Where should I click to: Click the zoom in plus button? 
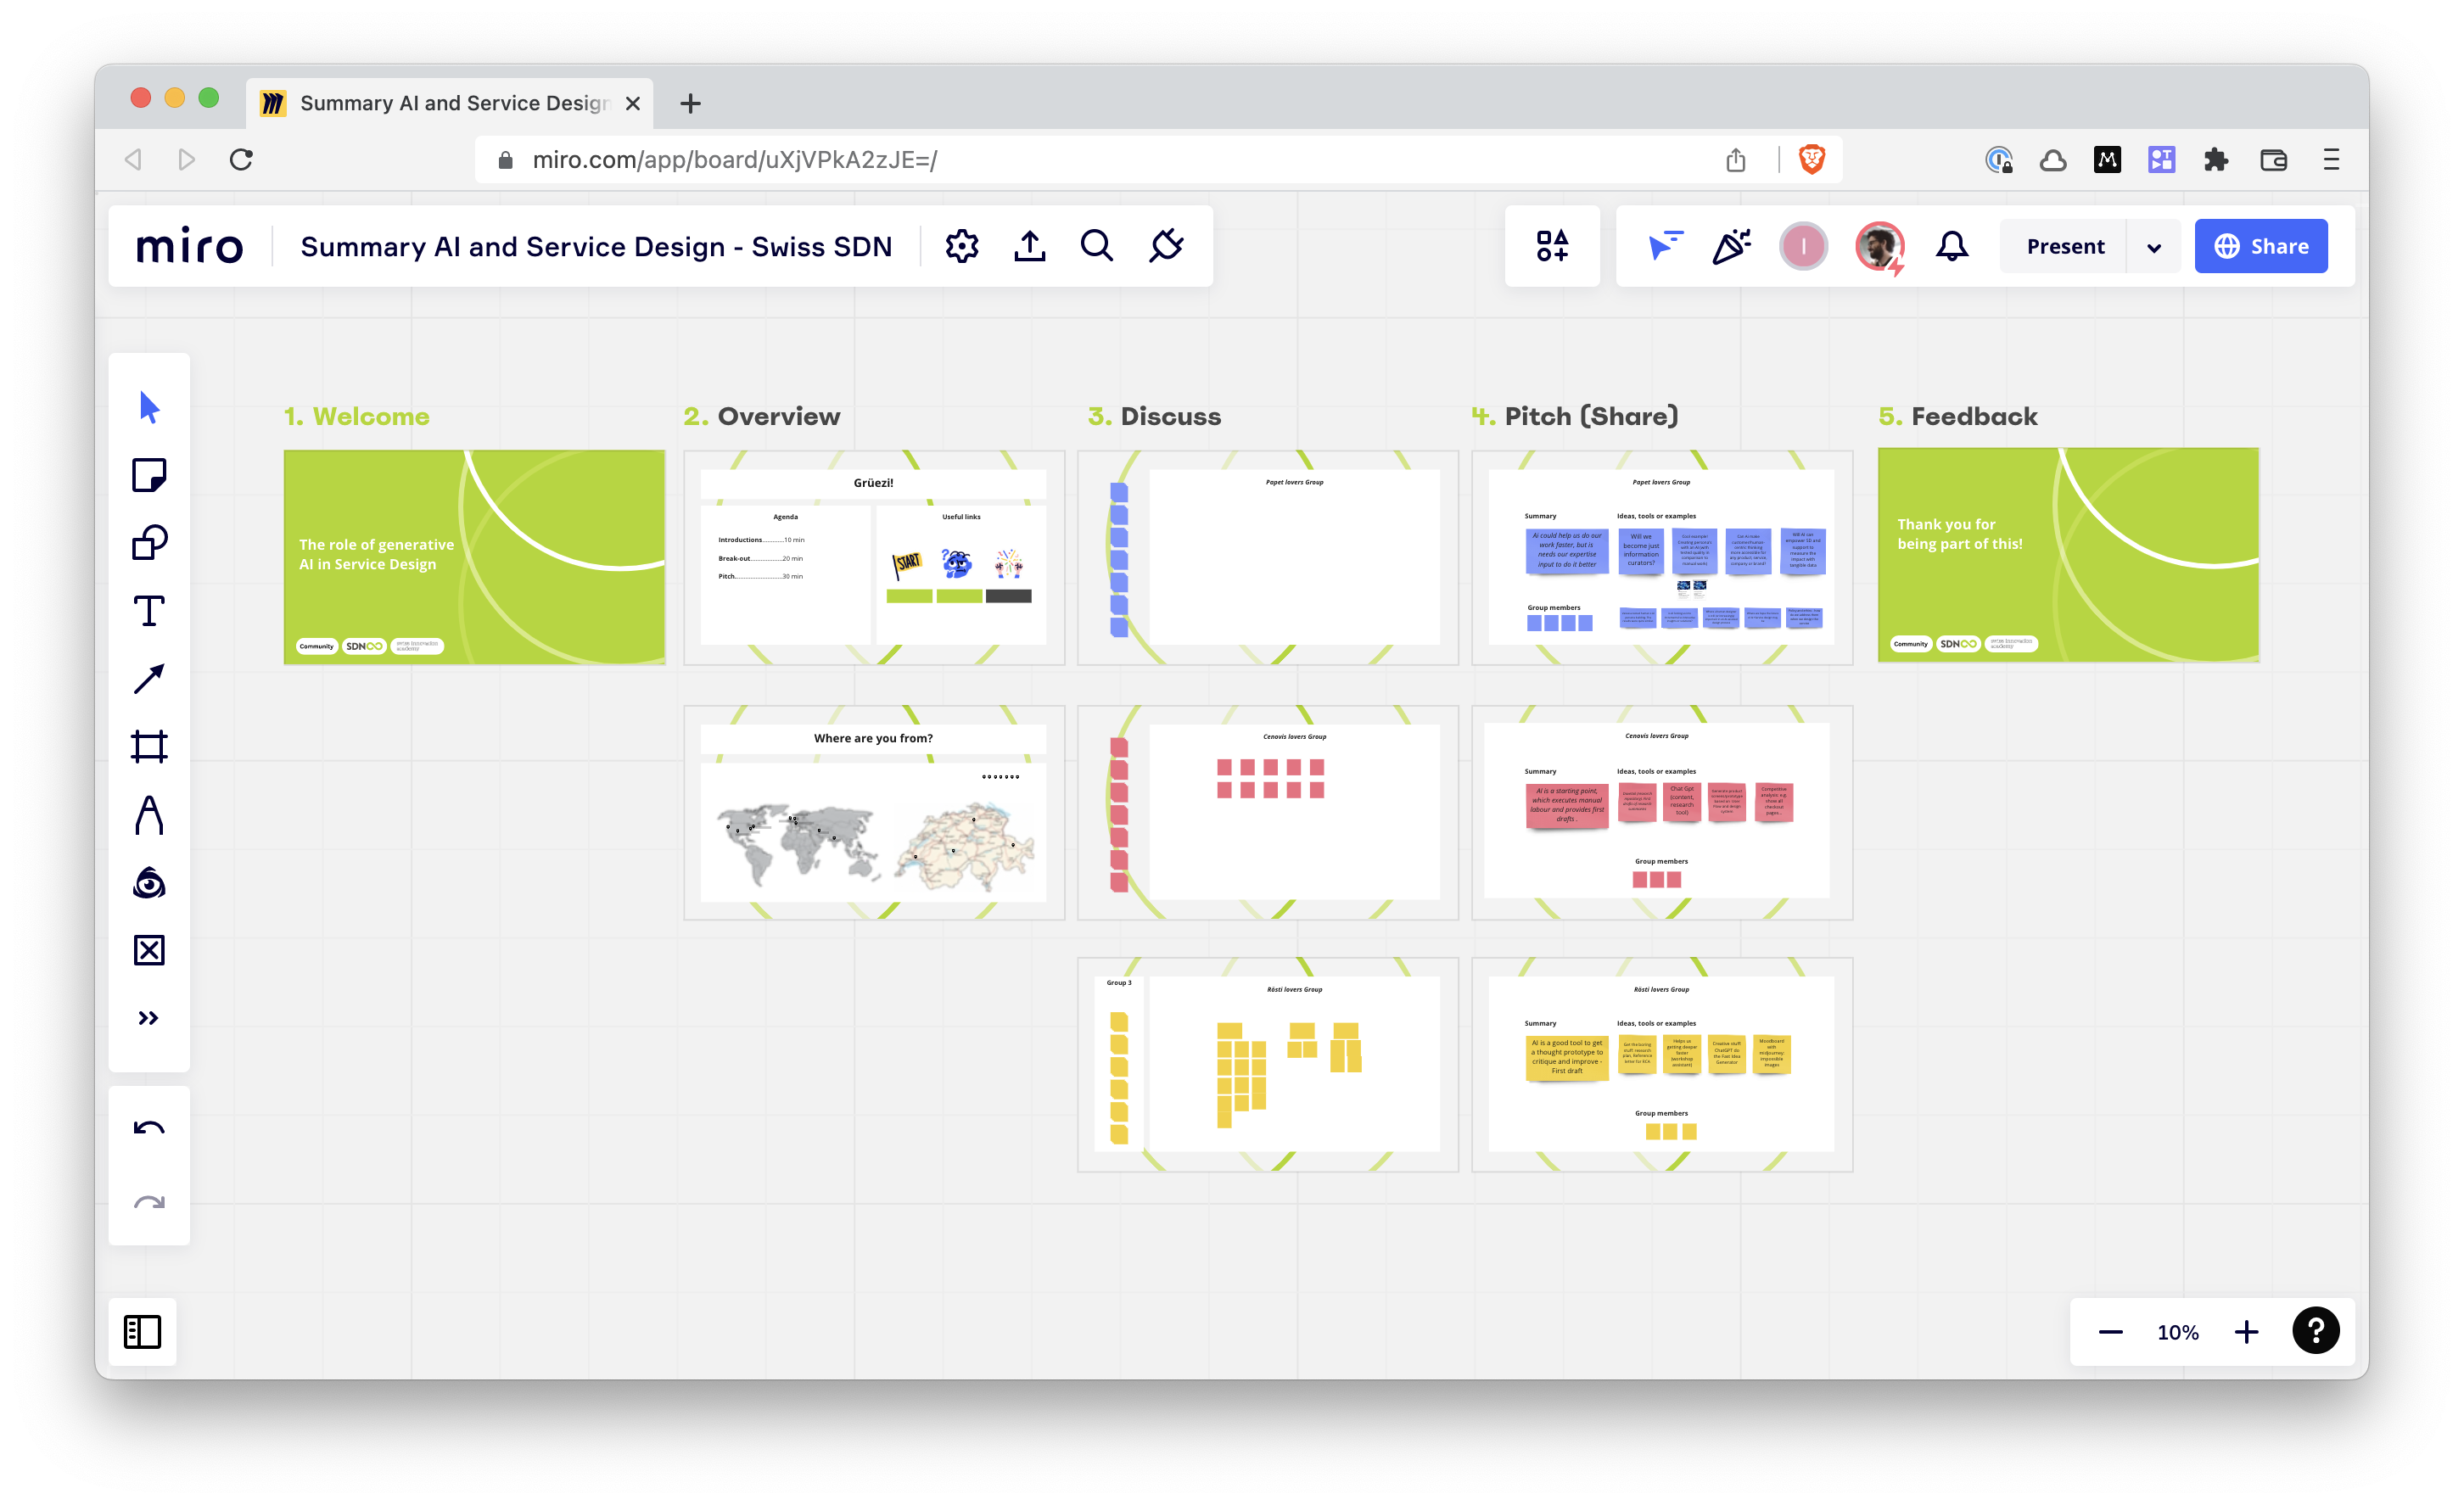[x=2246, y=1332]
